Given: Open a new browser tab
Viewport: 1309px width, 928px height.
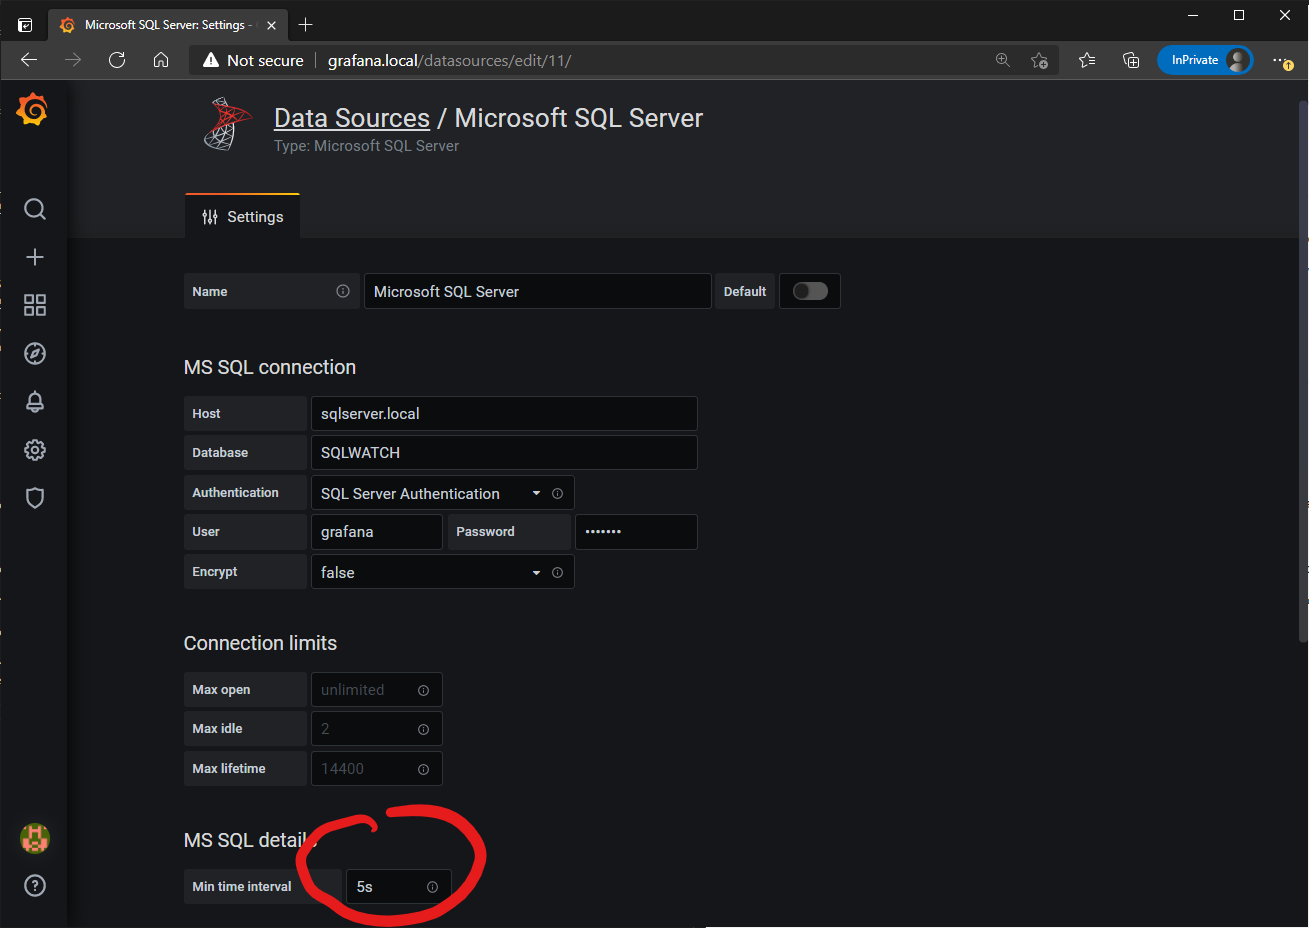Looking at the screenshot, I should point(306,25).
